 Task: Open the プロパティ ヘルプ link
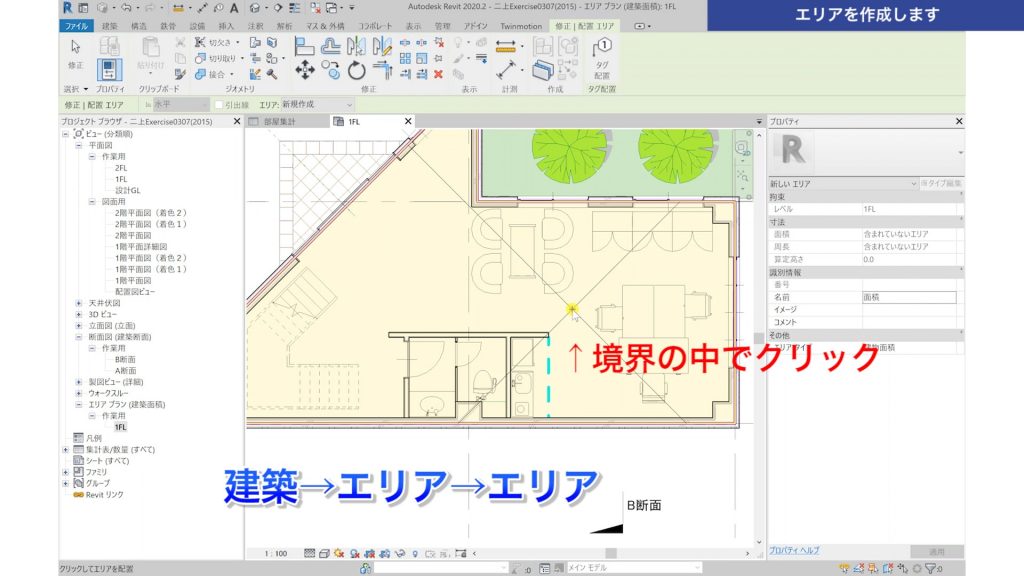(x=793, y=550)
